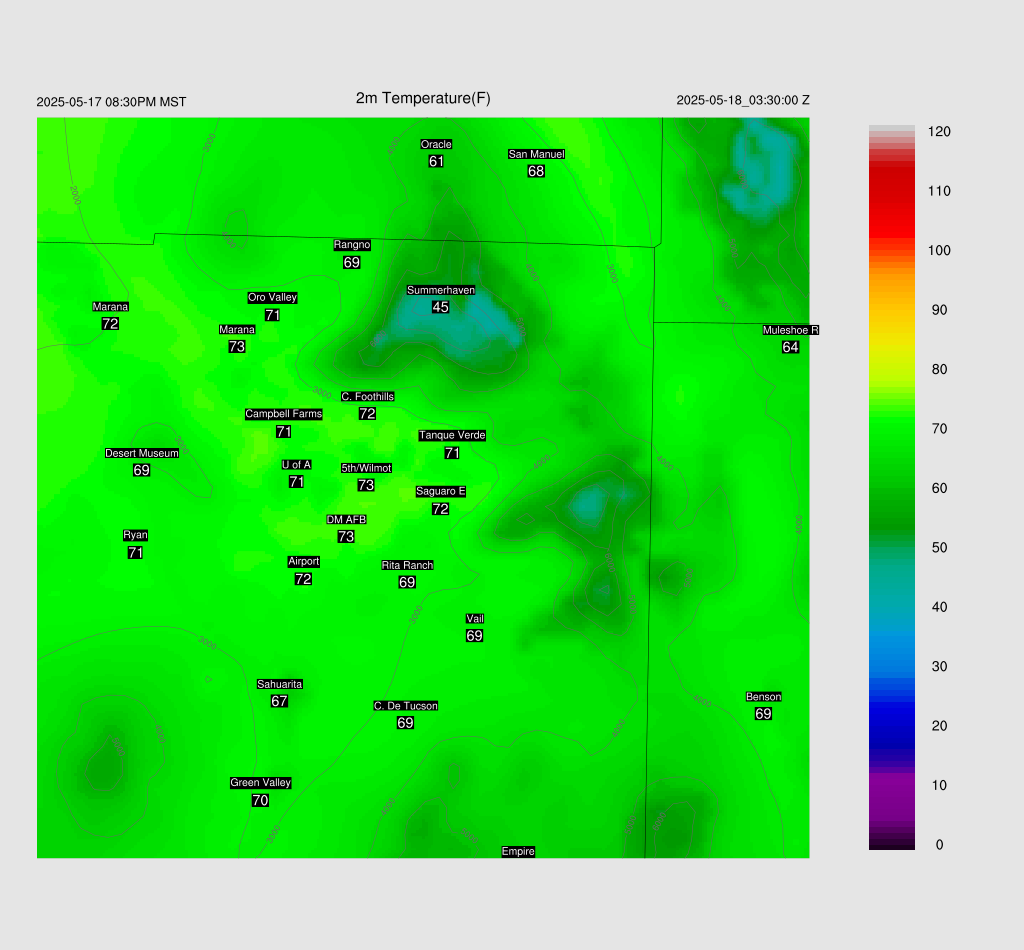Click the 69 reading under C. De Tucson
The height and width of the screenshot is (950, 1024).
click(x=405, y=723)
